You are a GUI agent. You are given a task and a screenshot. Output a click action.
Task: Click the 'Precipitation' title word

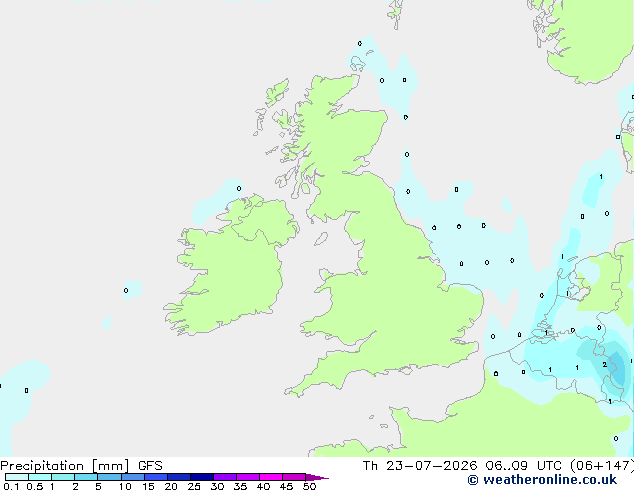(x=42, y=466)
